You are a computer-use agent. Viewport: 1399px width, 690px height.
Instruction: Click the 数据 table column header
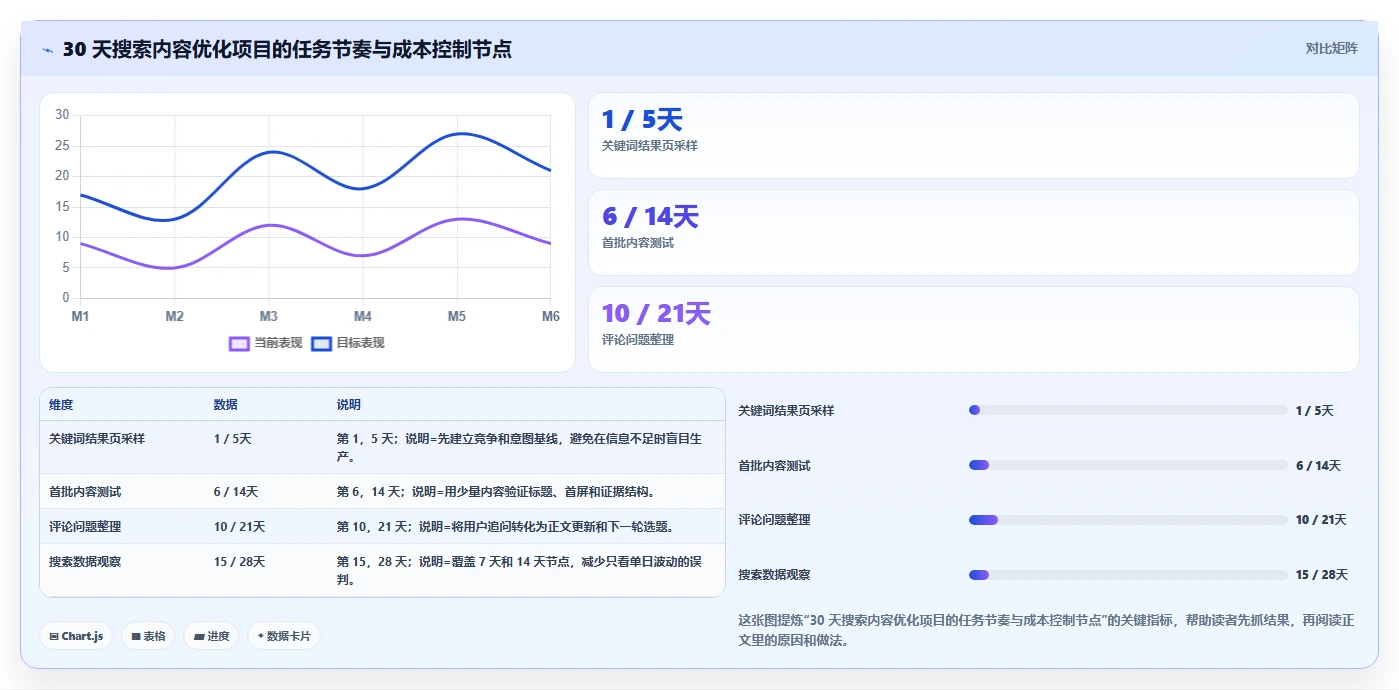coord(225,405)
